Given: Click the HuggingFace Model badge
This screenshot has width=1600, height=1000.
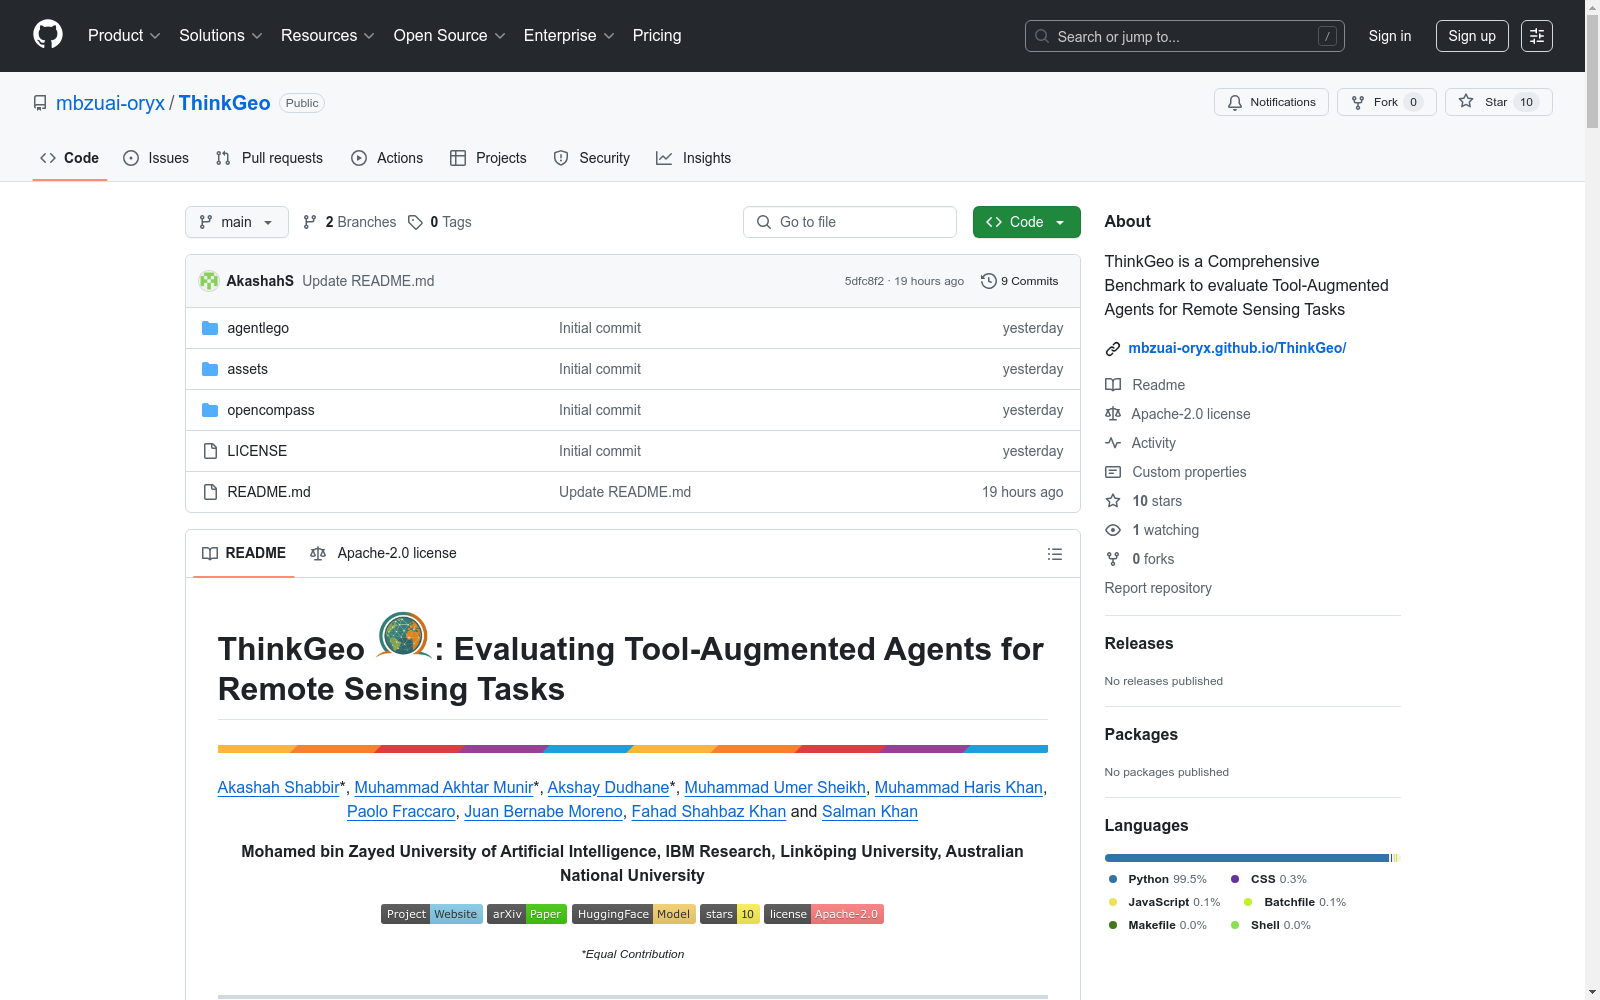Looking at the screenshot, I should pyautogui.click(x=634, y=914).
